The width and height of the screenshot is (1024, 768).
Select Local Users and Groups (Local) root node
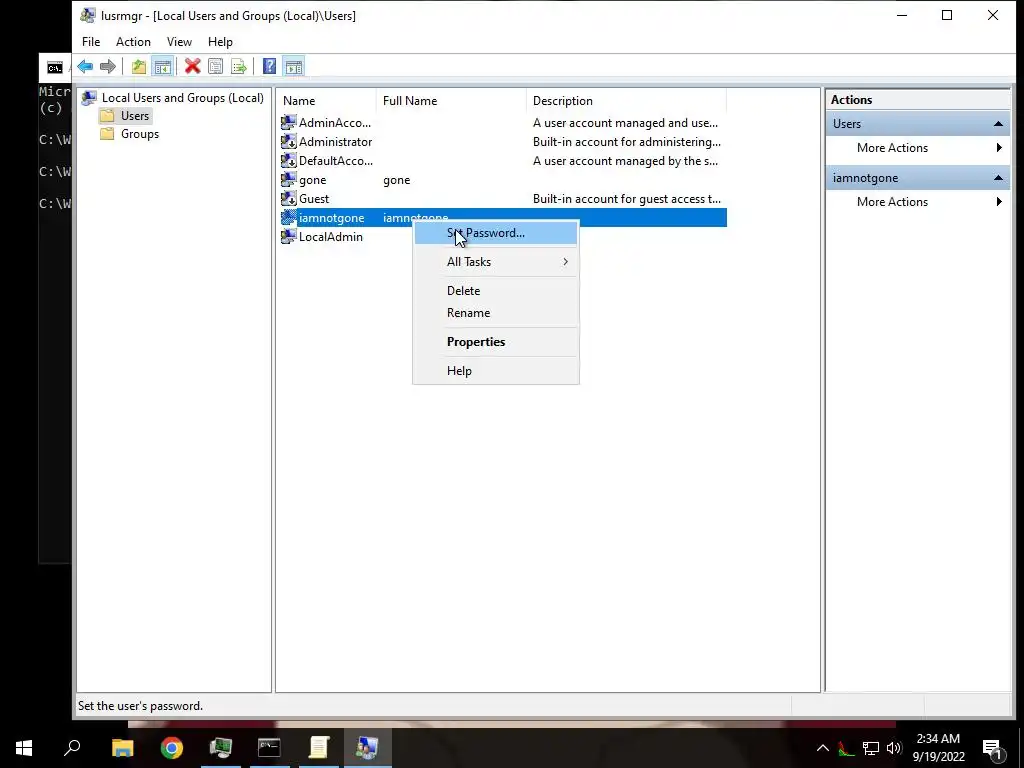tap(182, 97)
